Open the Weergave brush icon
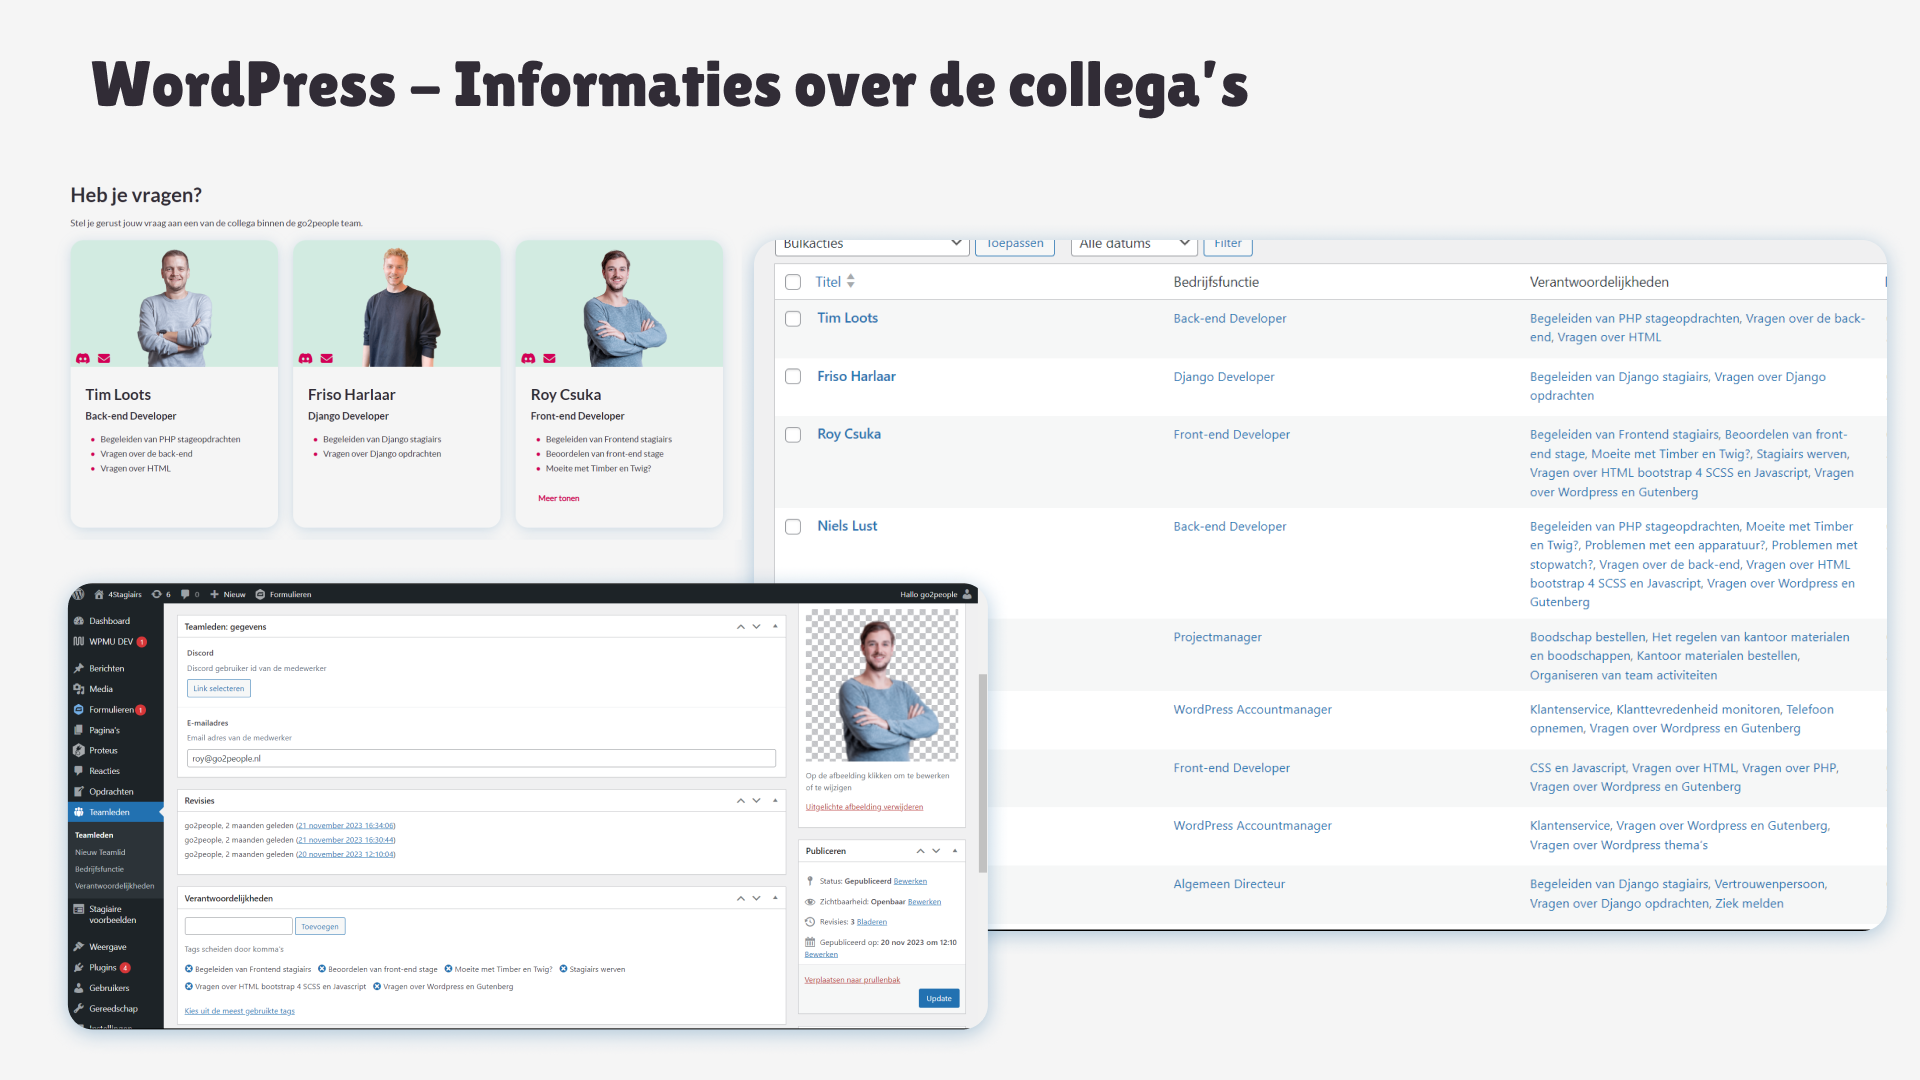Screen dimensions: 1920x1080 point(79,947)
